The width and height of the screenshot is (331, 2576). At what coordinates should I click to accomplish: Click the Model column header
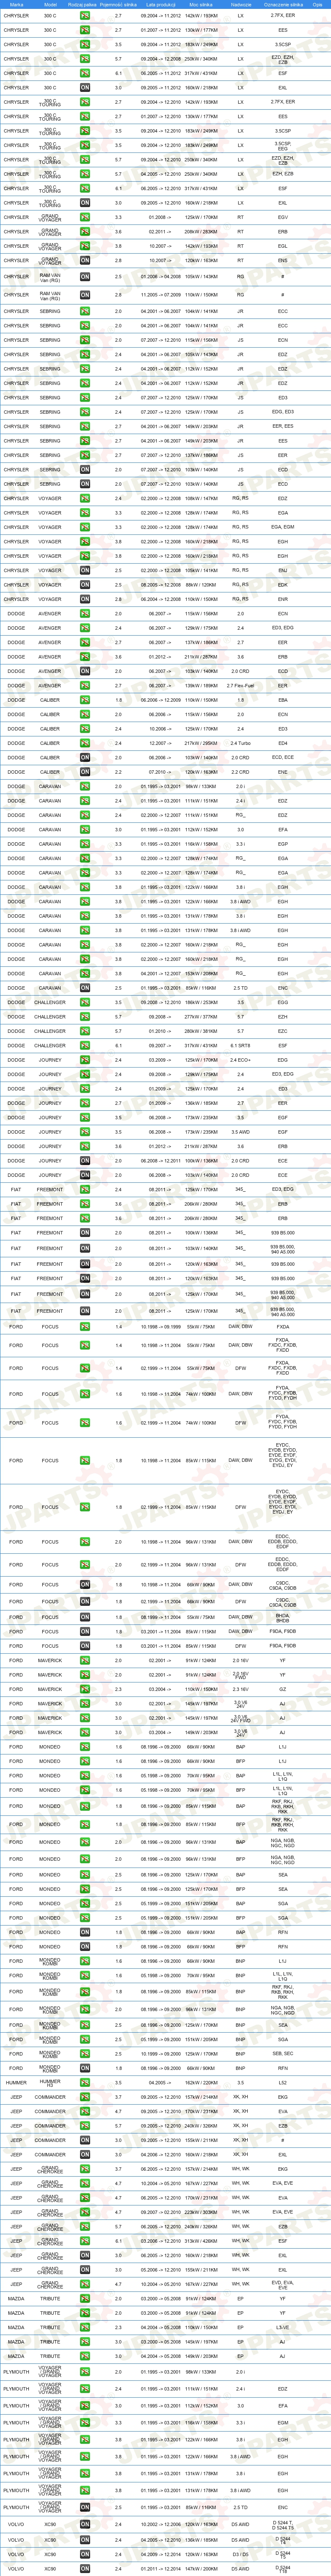[x=50, y=5]
